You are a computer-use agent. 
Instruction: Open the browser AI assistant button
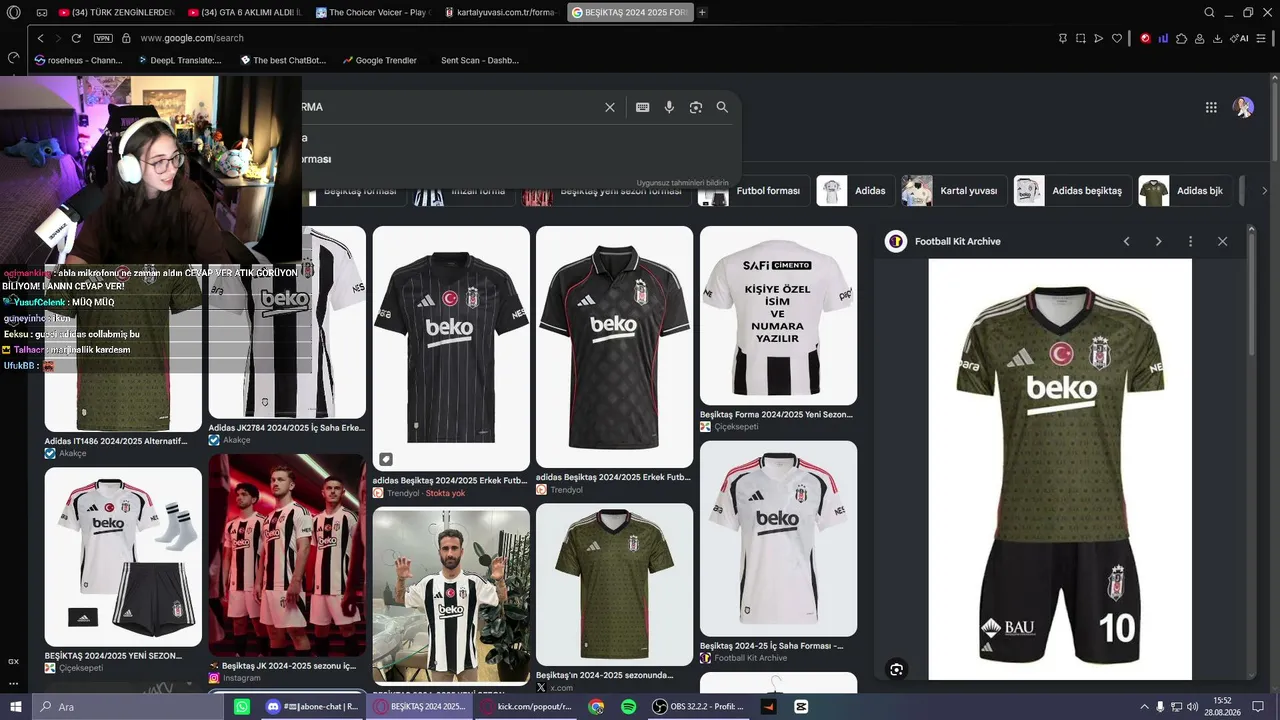point(1240,38)
